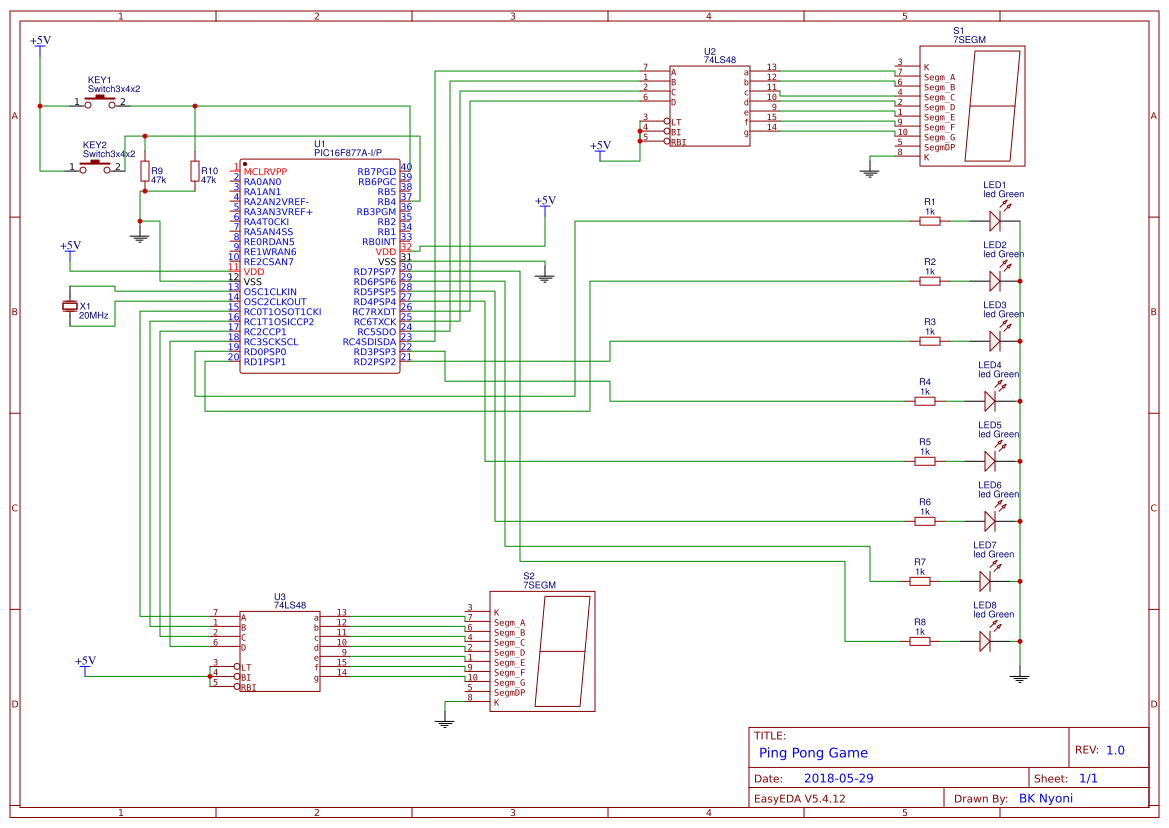Click the sheet number '1/1'
The height and width of the screenshot is (828, 1169).
tap(1088, 778)
